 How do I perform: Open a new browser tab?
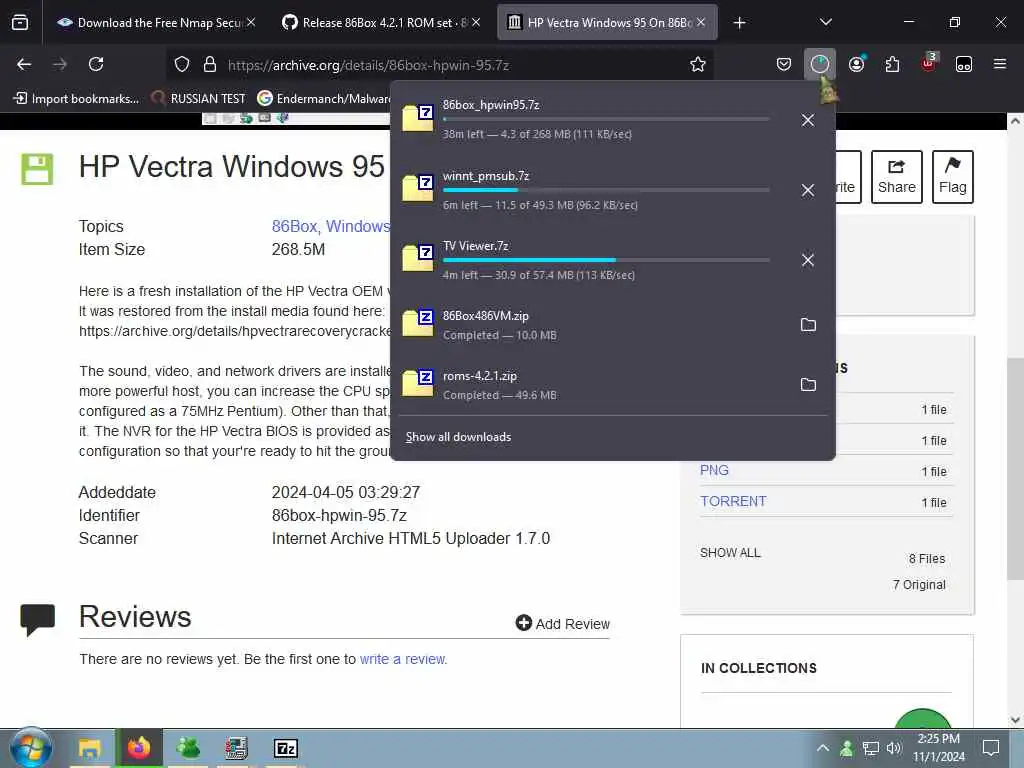pos(739,23)
